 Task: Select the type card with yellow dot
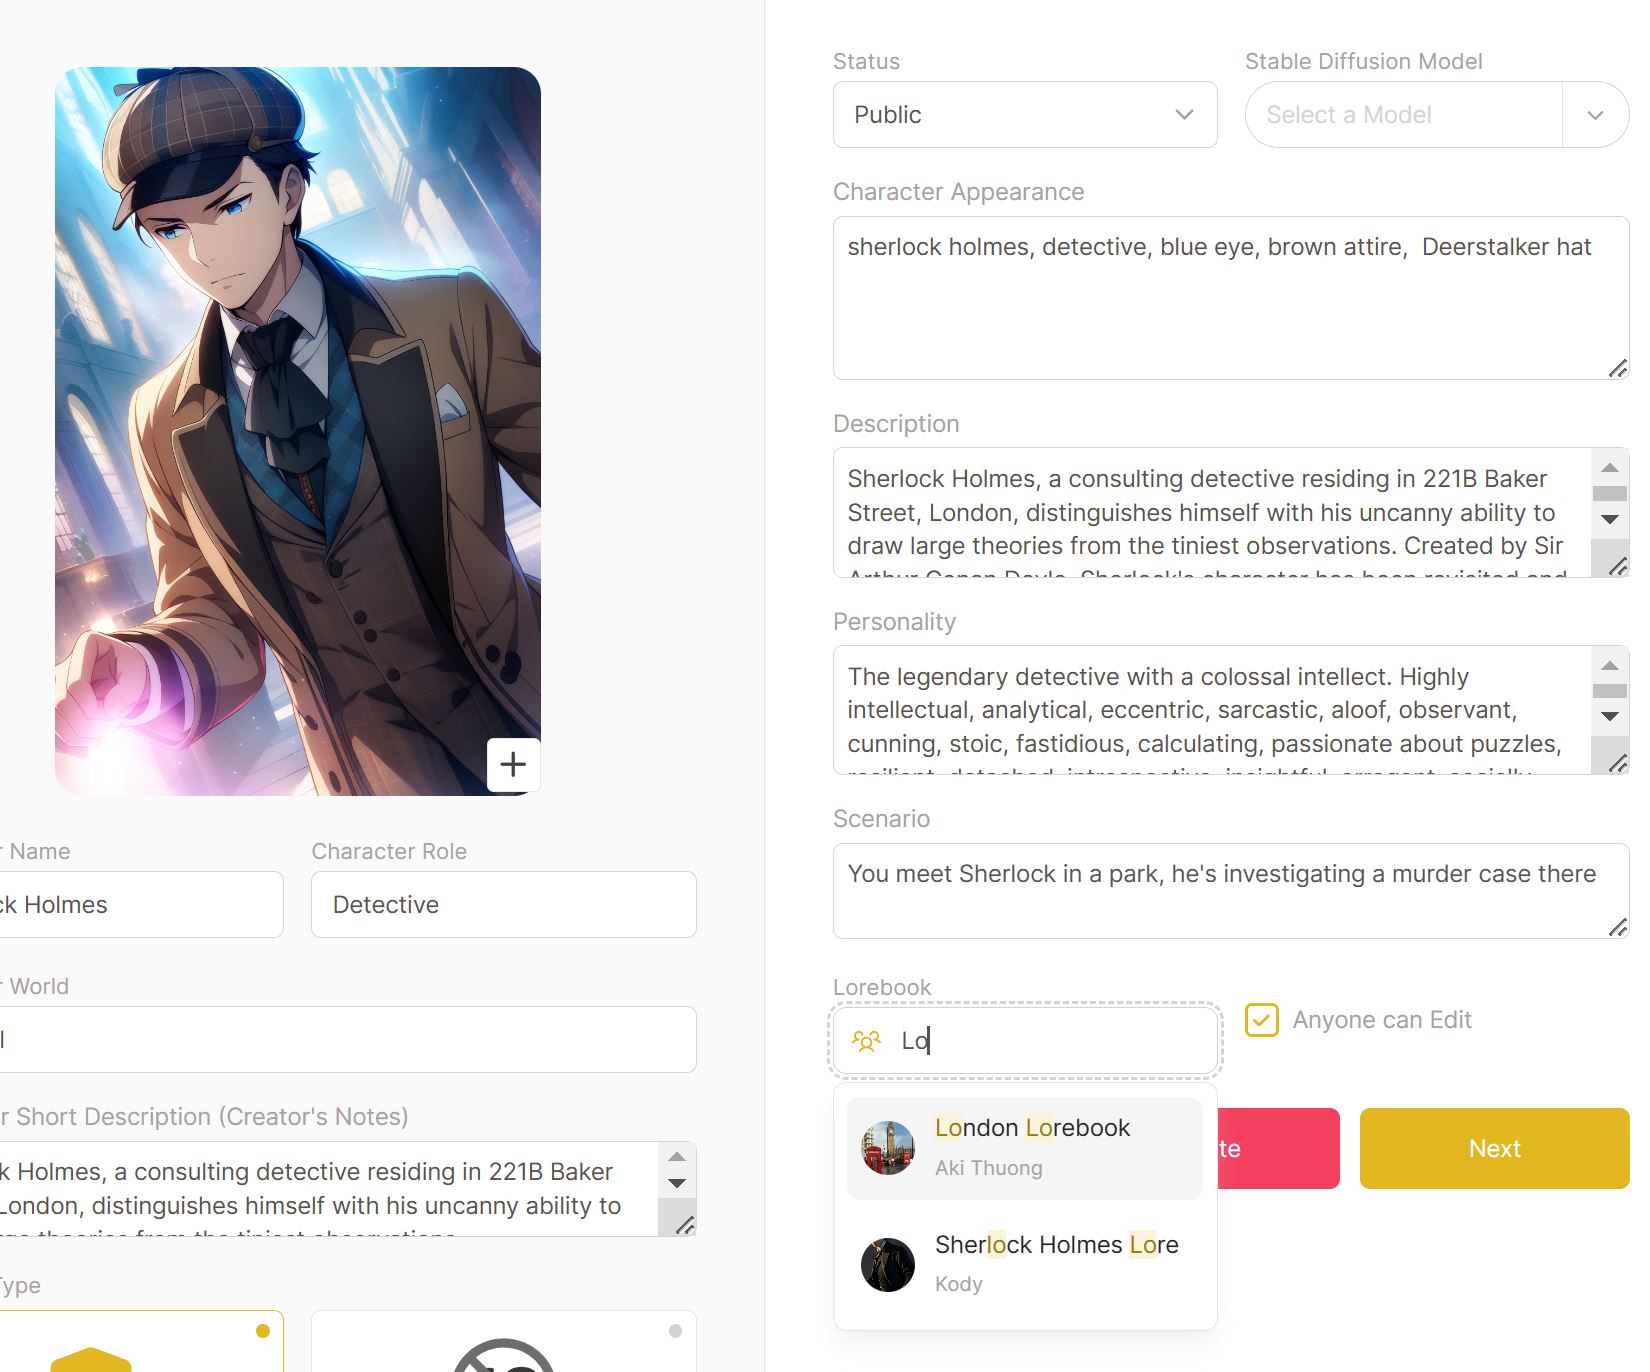141,1341
